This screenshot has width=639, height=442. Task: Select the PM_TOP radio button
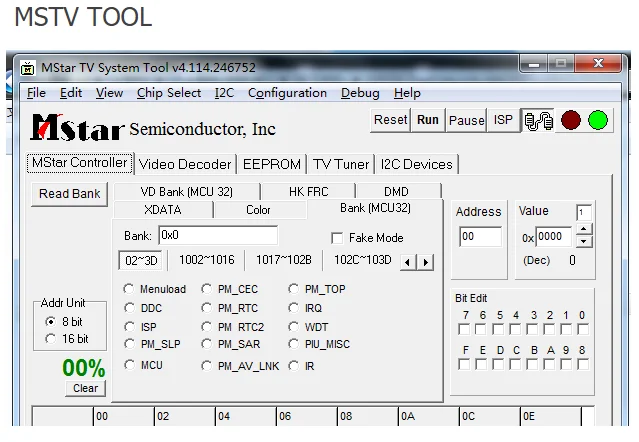click(x=293, y=289)
